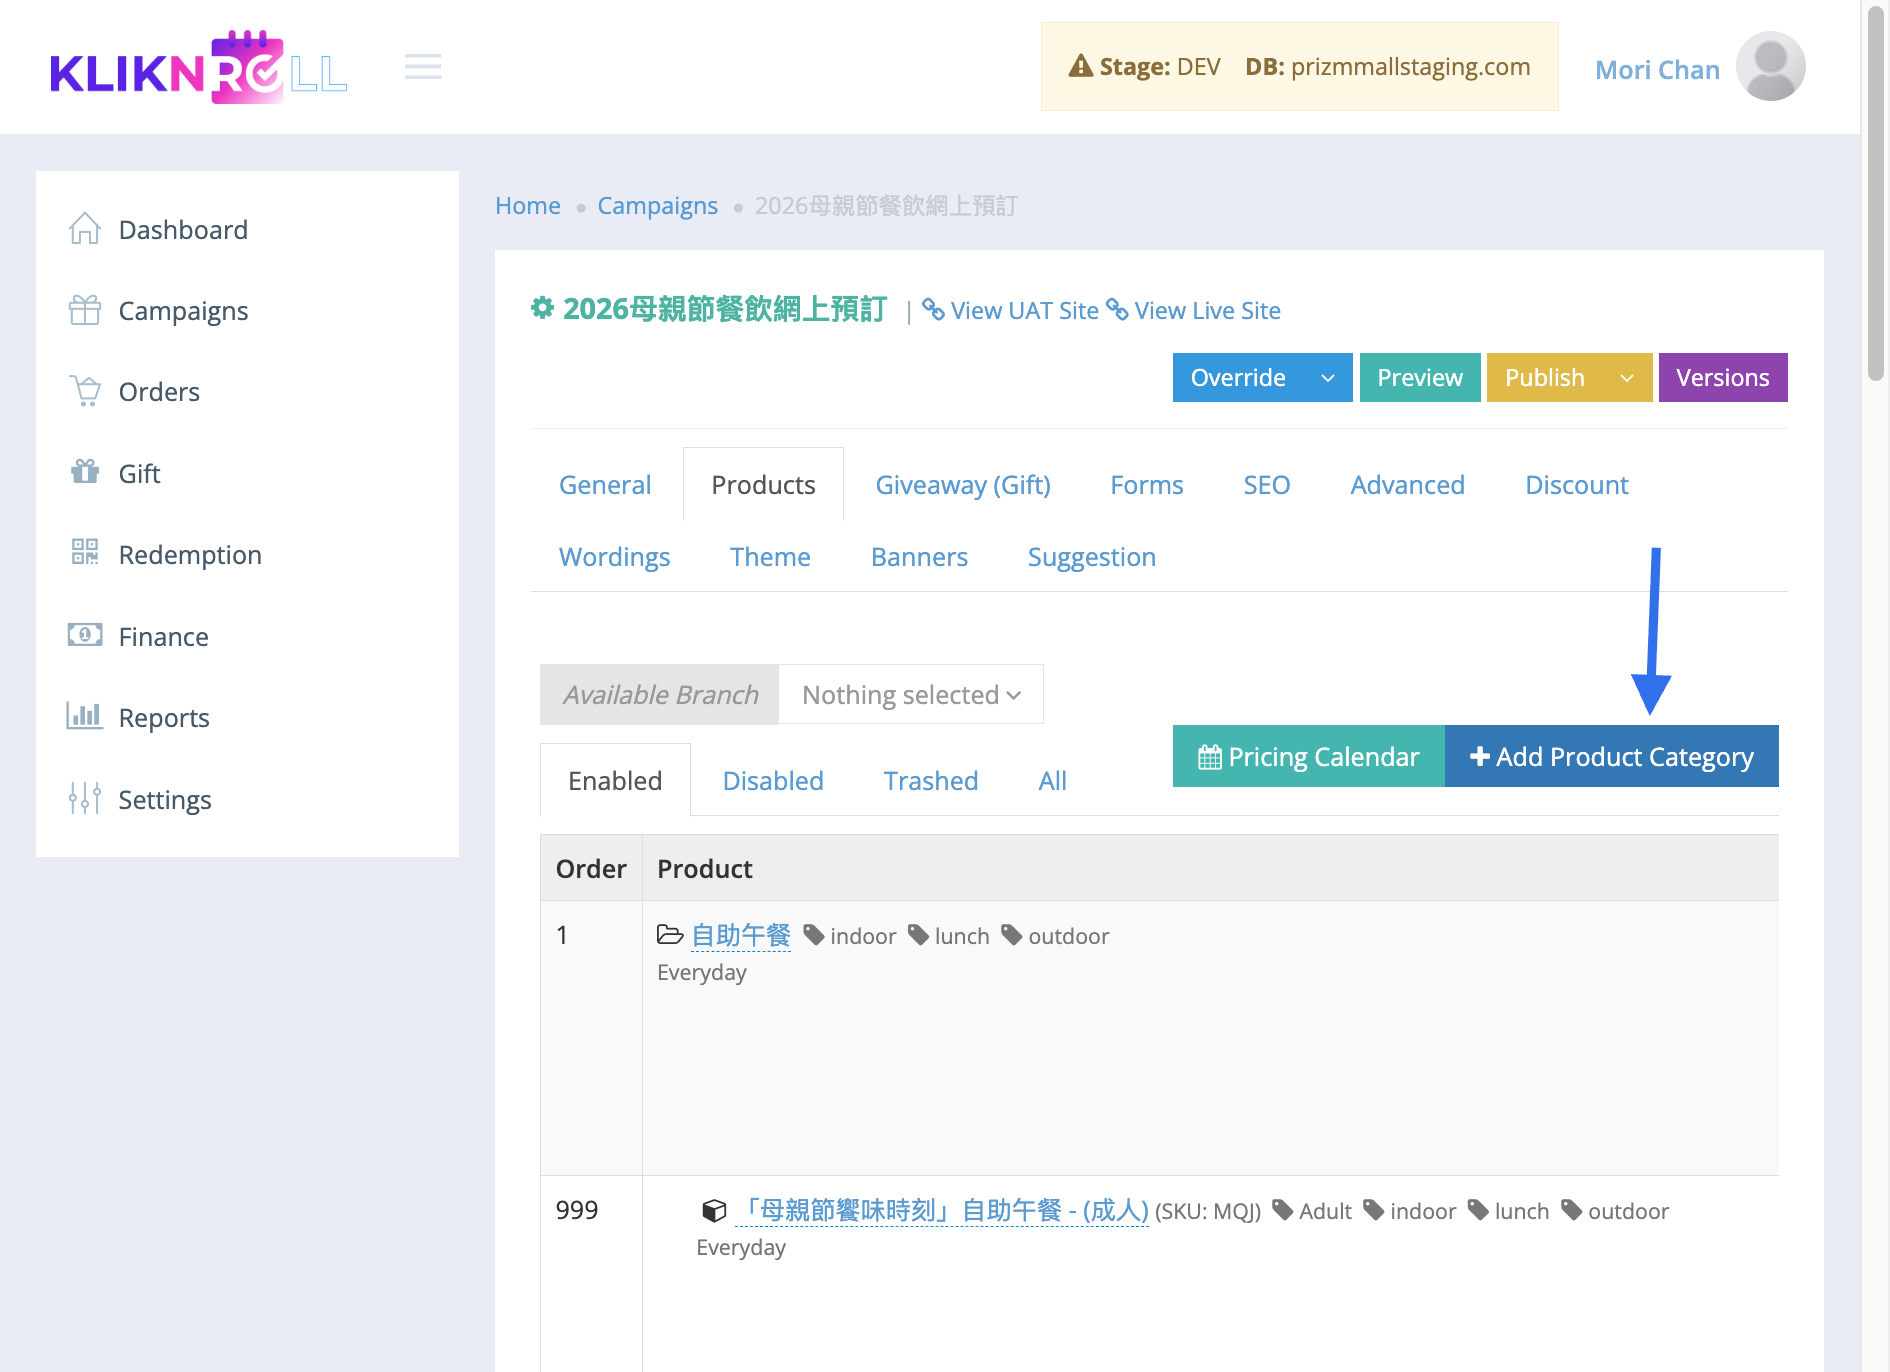Click the Gift sidebar icon
Screen dimensions: 1890x1372
click(85, 472)
